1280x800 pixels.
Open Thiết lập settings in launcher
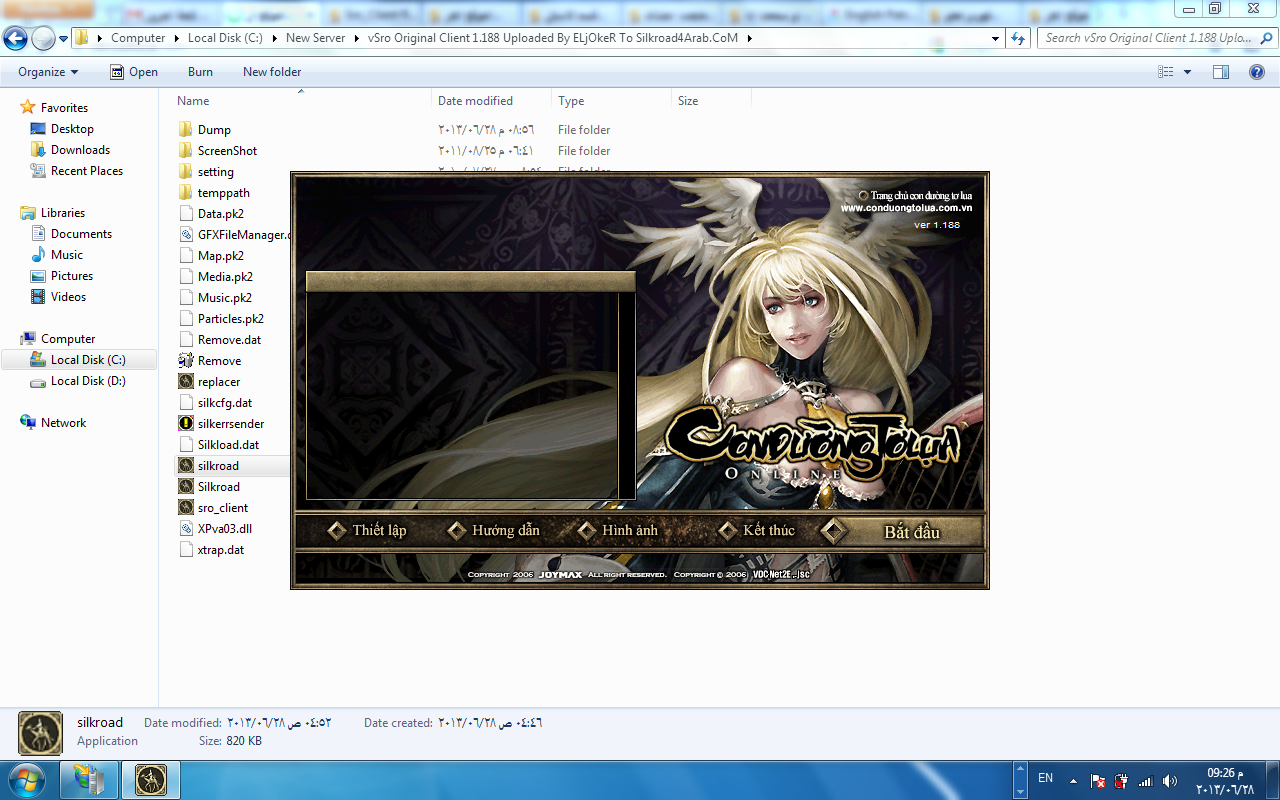(x=368, y=530)
